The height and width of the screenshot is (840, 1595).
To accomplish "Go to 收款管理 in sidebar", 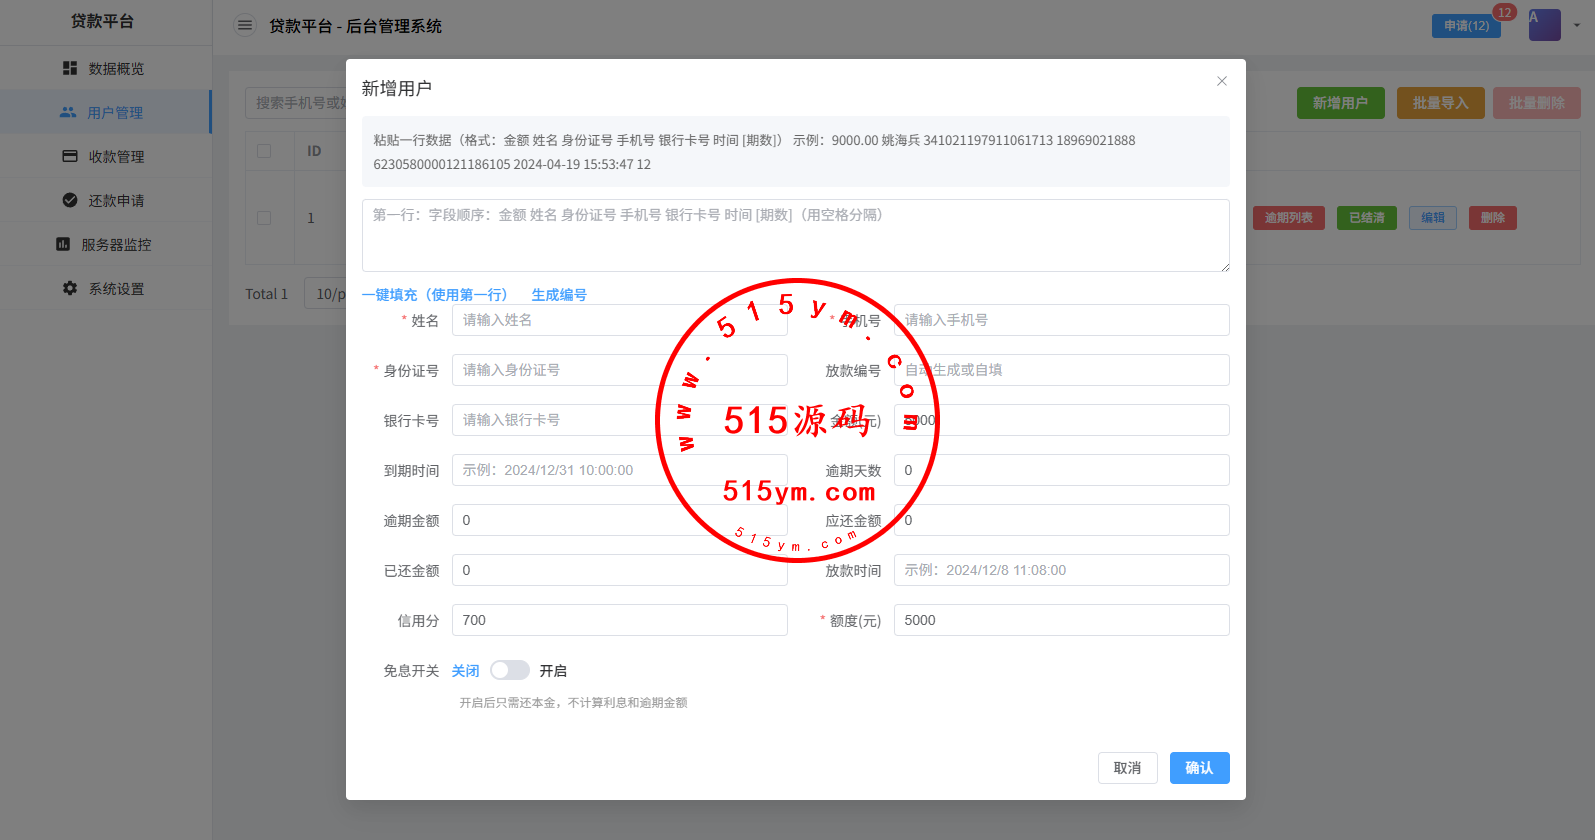I will click(116, 156).
